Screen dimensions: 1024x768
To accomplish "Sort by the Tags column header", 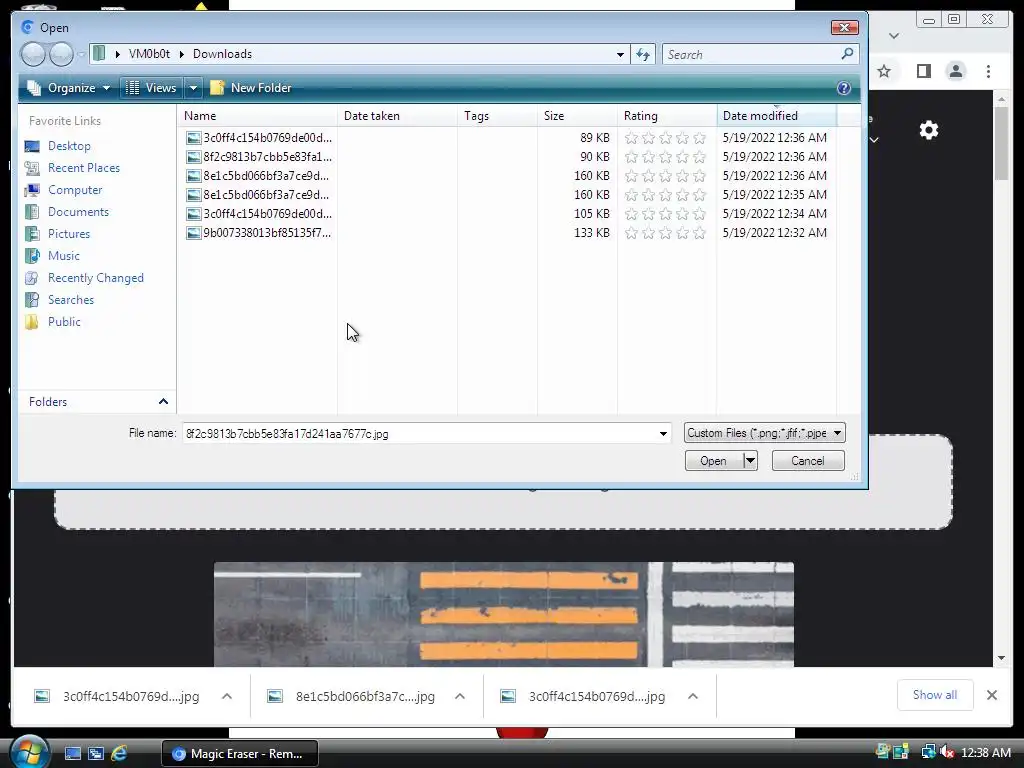I will tap(498, 116).
